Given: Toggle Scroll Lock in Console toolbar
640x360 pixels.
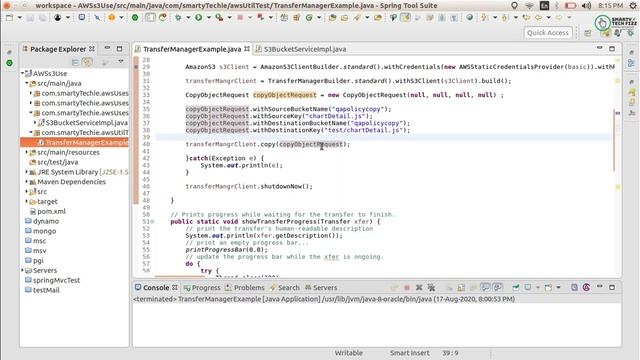Looking at the screenshot, I should [x=461, y=288].
